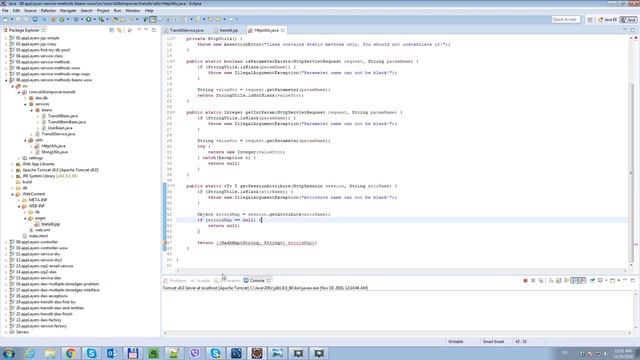Open the Run menu
The width and height of the screenshot is (640, 360).
point(117,11)
